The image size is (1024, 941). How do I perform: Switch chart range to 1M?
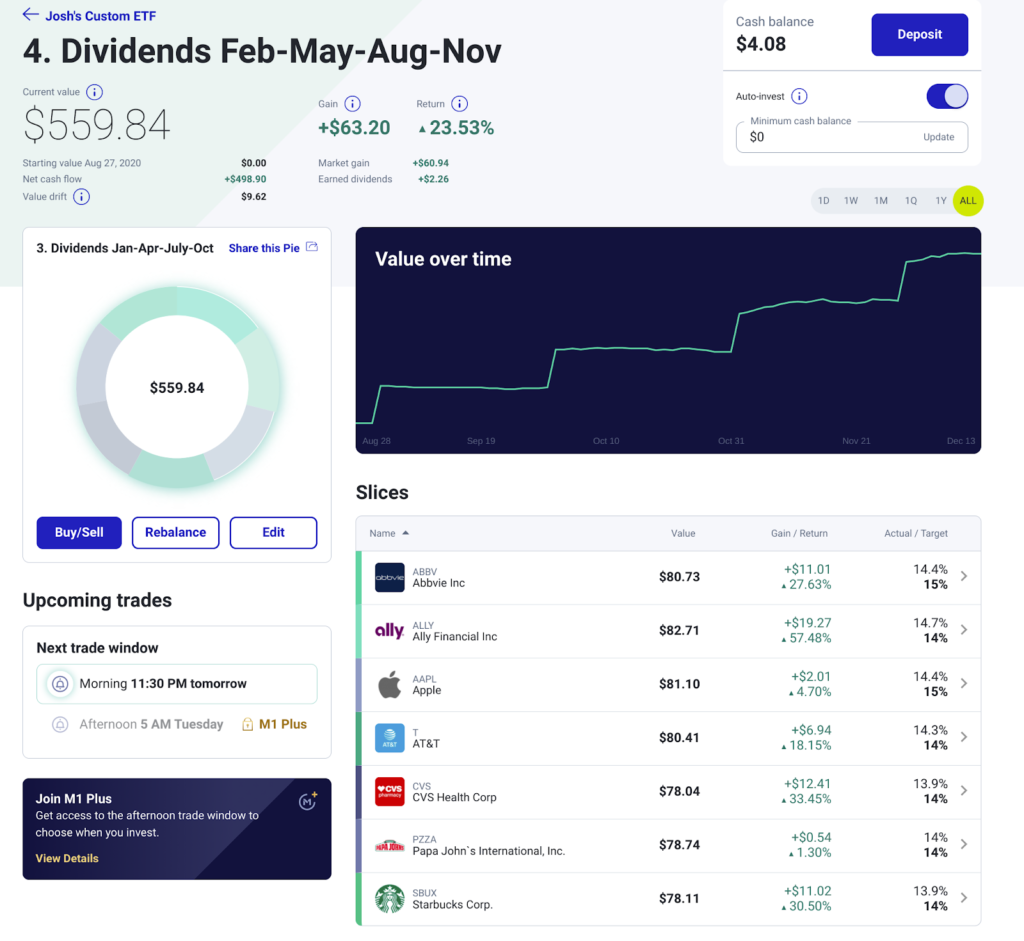pos(880,201)
